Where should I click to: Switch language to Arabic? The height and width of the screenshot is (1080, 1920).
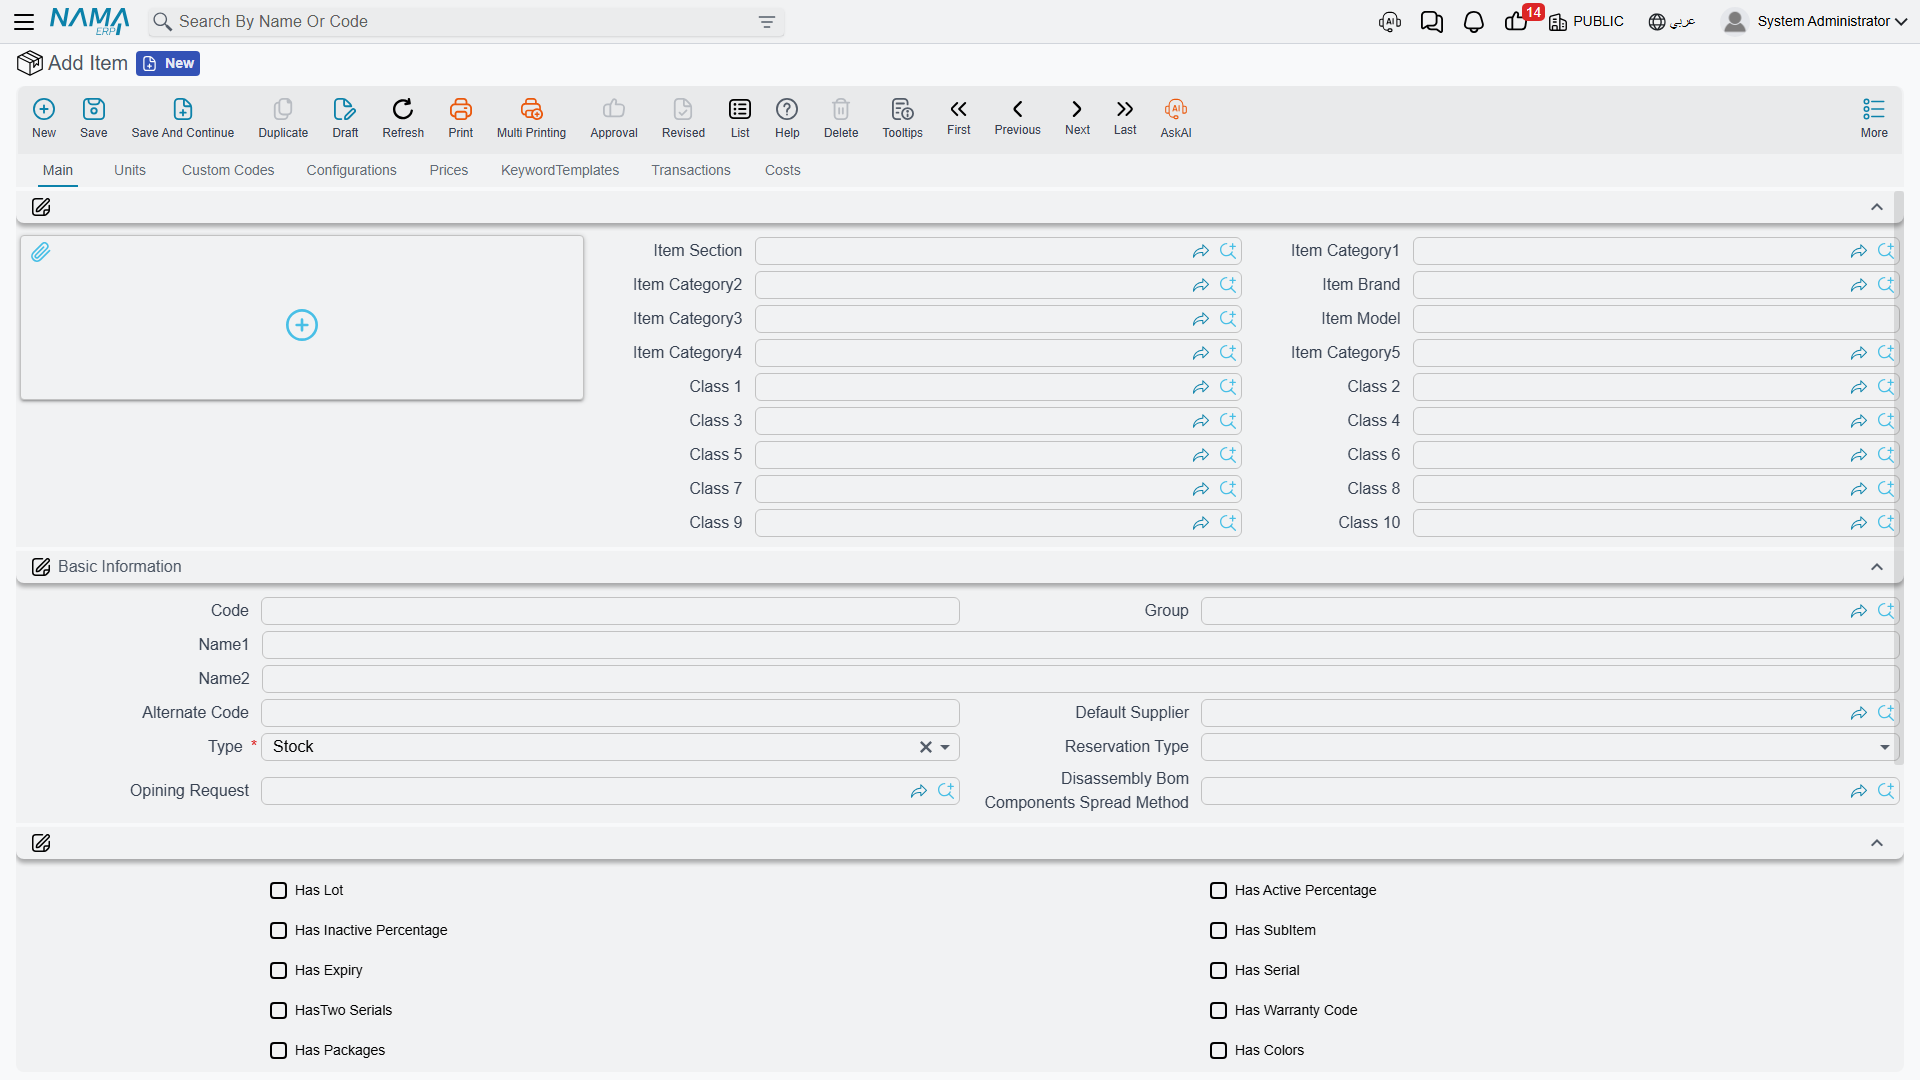(1672, 21)
